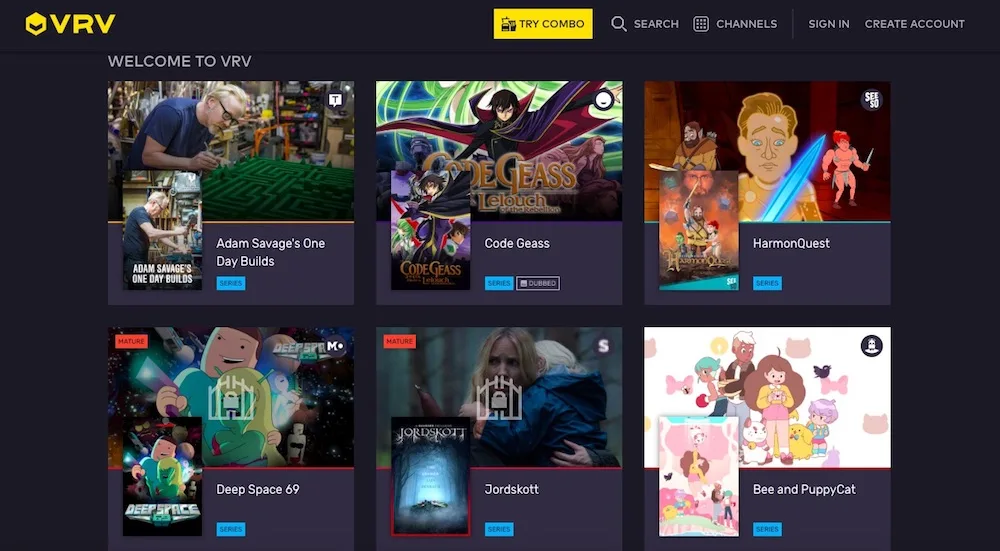Viewport: 1000px width, 551px height.
Task: Click the Shudder channel badge on Jordskott card
Action: [603, 346]
